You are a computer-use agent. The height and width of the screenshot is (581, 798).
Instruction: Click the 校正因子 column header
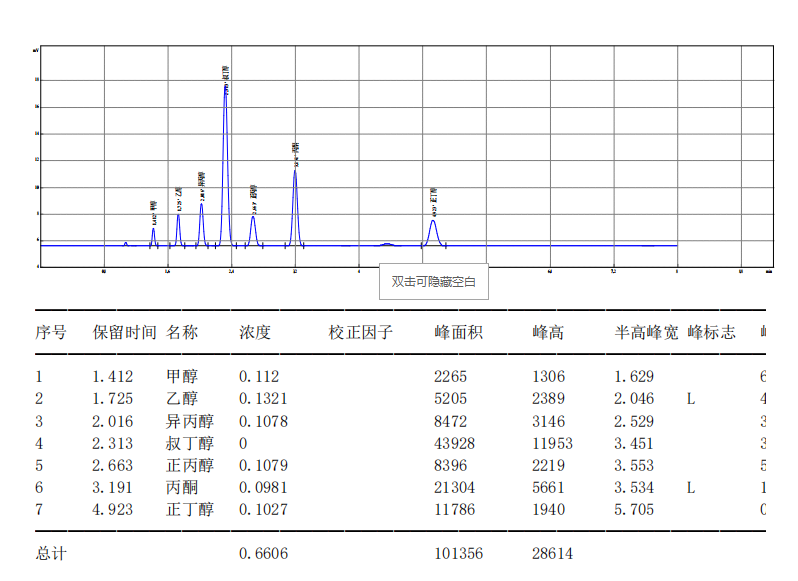click(360, 332)
